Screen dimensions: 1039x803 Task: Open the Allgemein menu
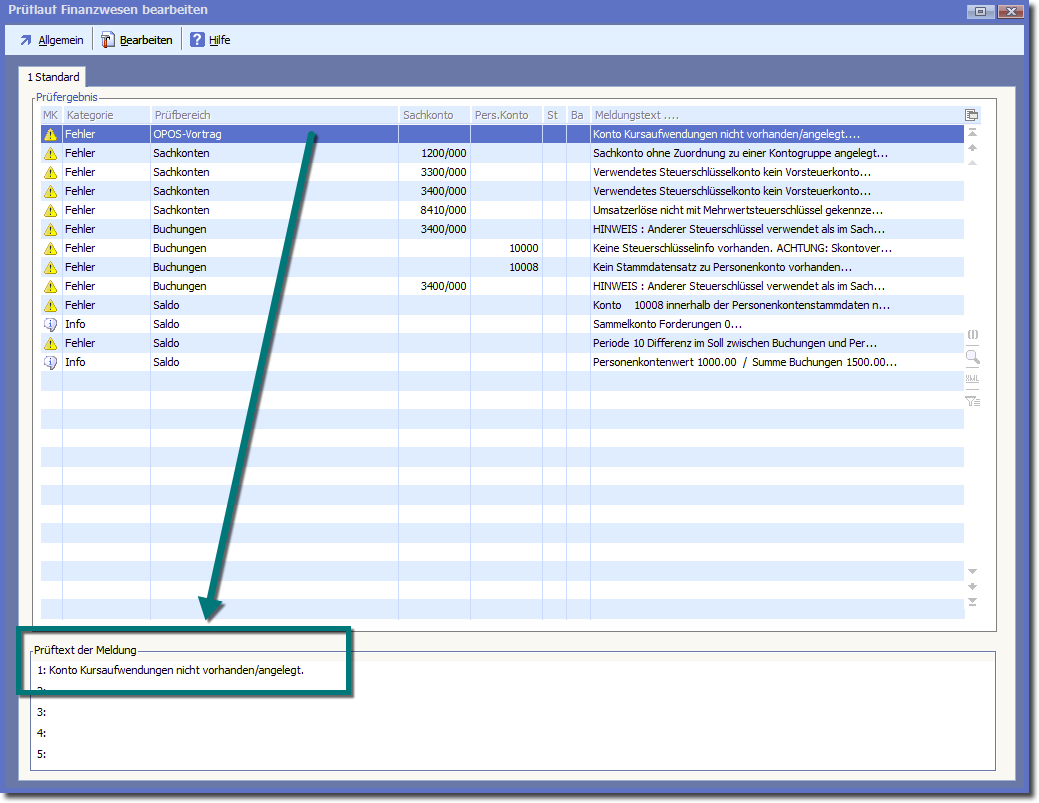[x=52, y=40]
